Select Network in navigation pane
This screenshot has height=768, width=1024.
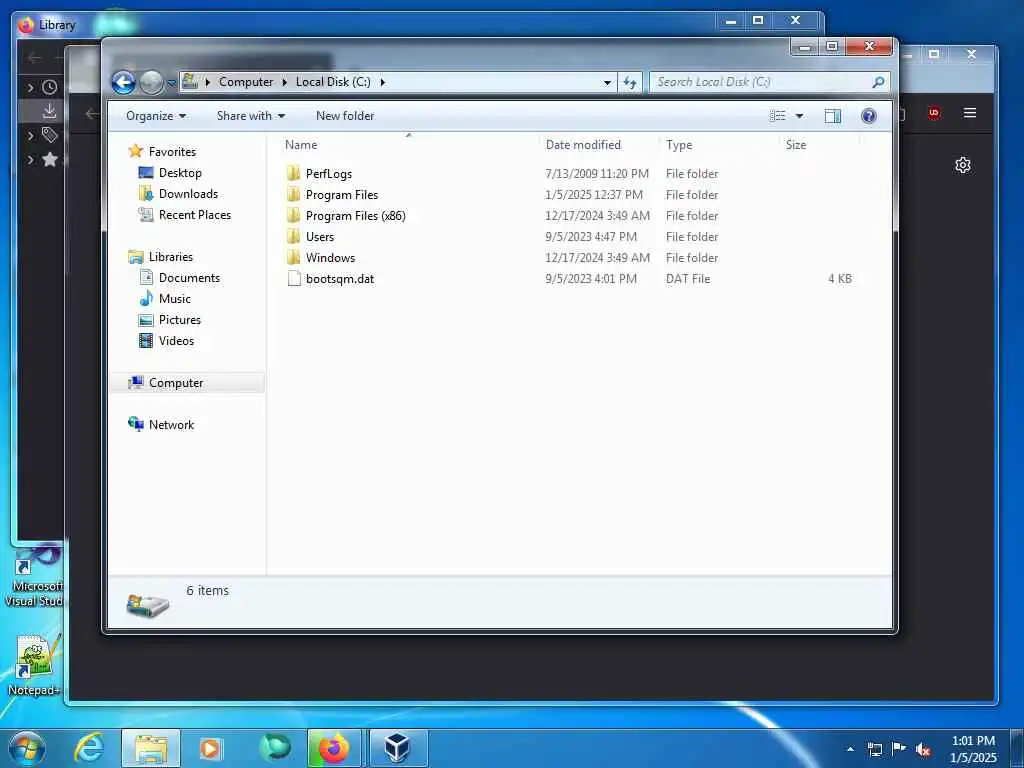(171, 424)
